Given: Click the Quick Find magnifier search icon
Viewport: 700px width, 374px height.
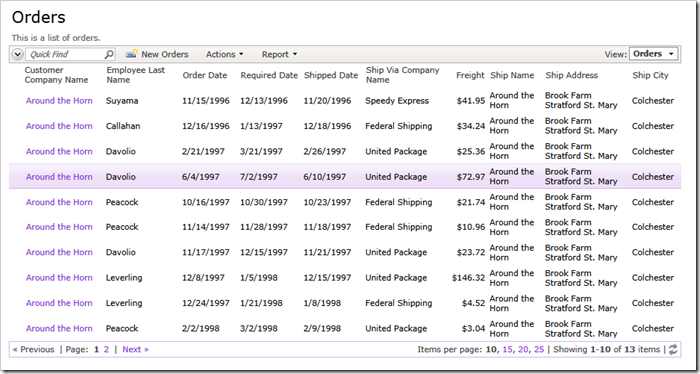Looking at the screenshot, I should tap(109, 54).
